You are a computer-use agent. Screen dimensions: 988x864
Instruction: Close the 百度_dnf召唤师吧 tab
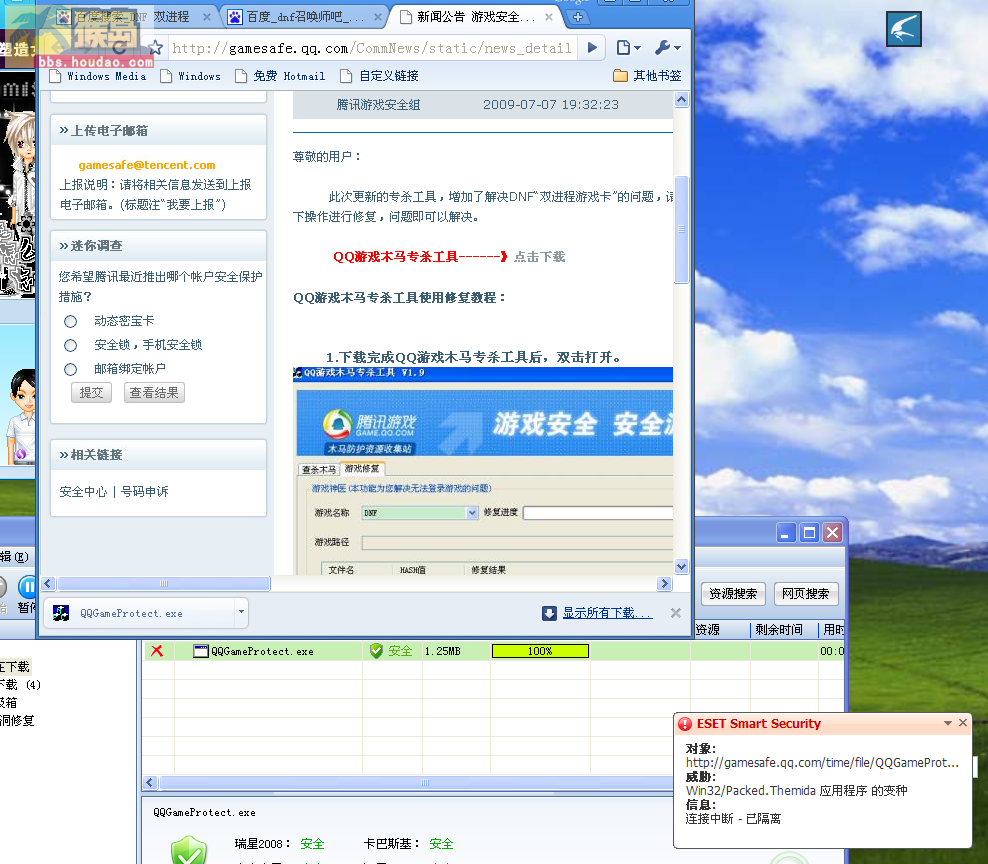pyautogui.click(x=377, y=17)
